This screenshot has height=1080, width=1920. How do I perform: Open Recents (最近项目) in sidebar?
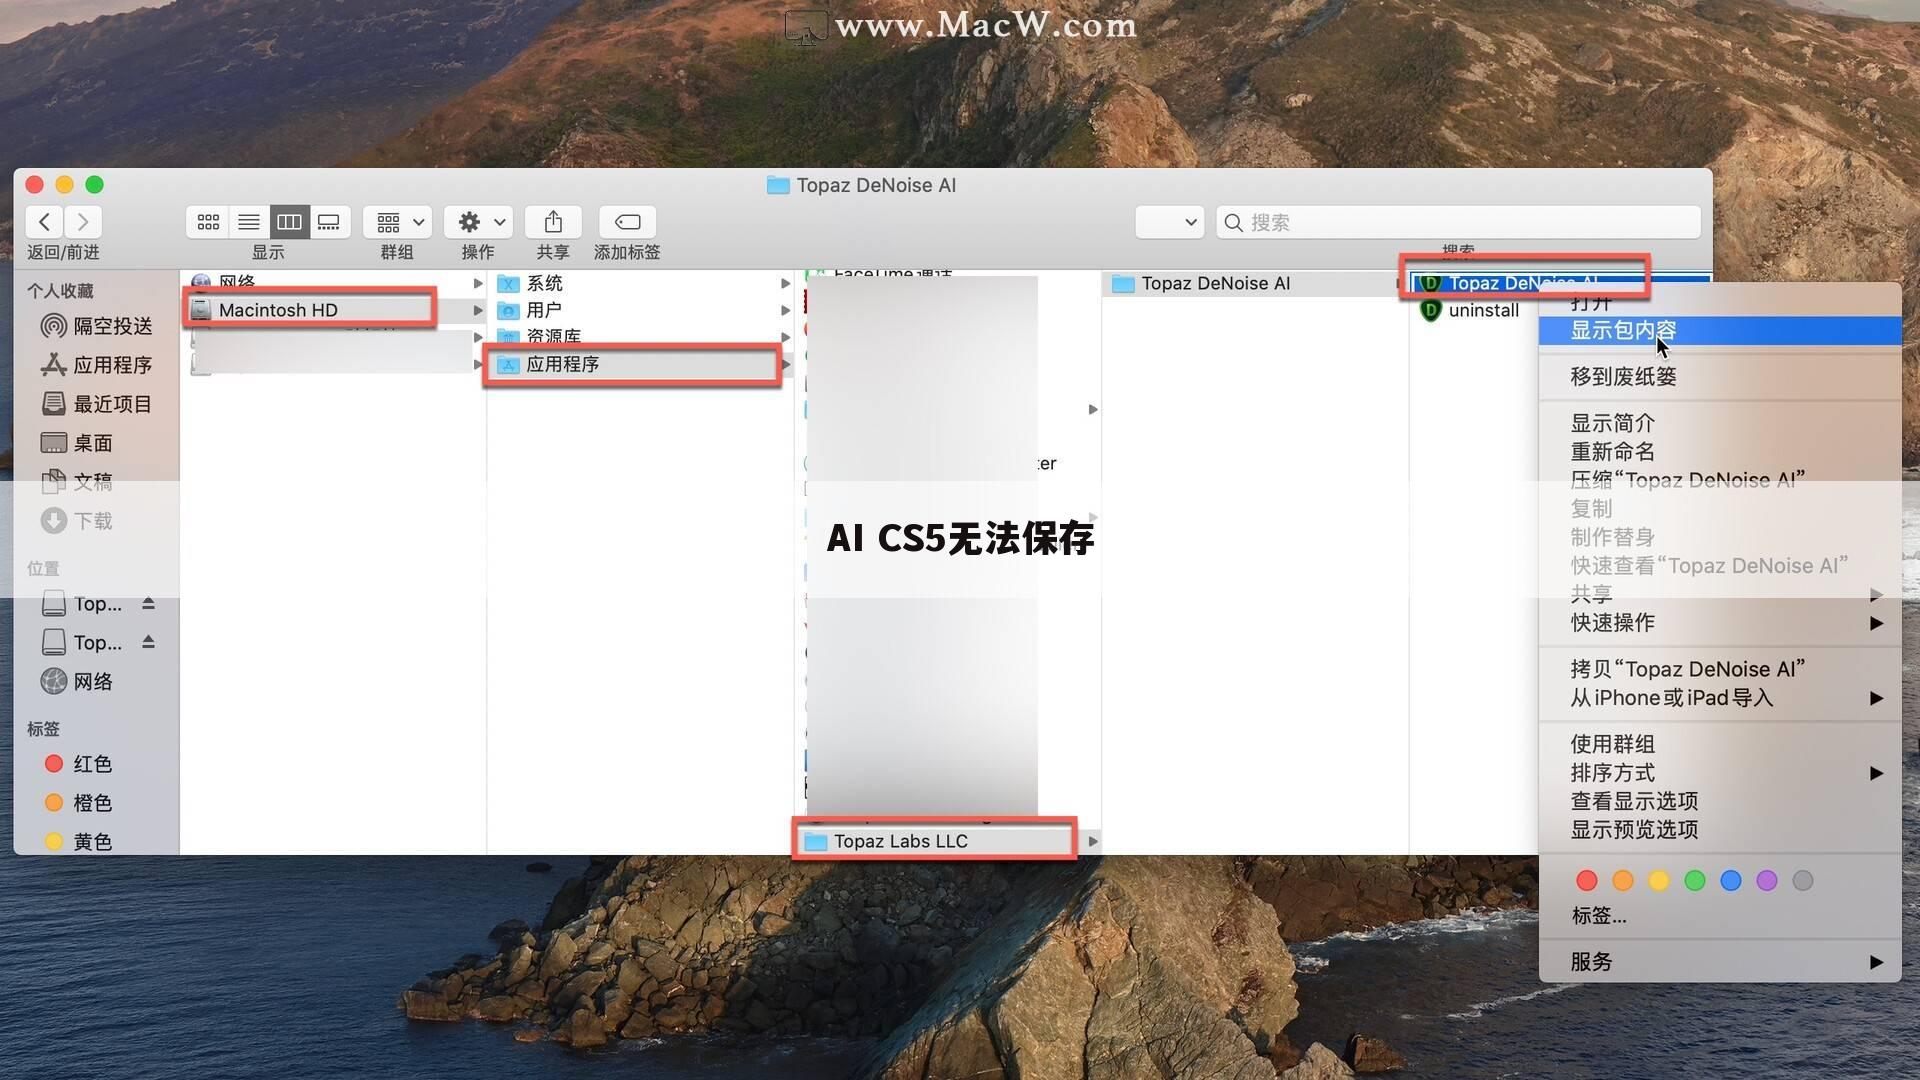(96, 404)
